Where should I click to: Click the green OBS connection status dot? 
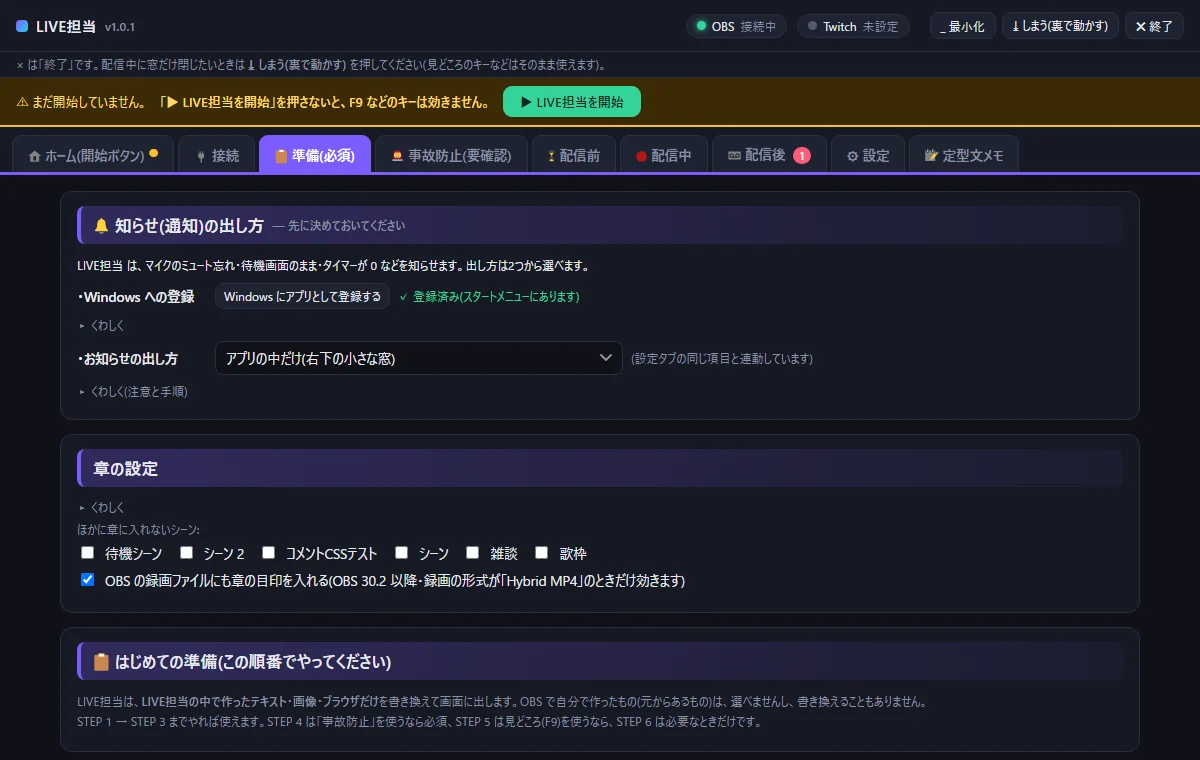click(701, 26)
